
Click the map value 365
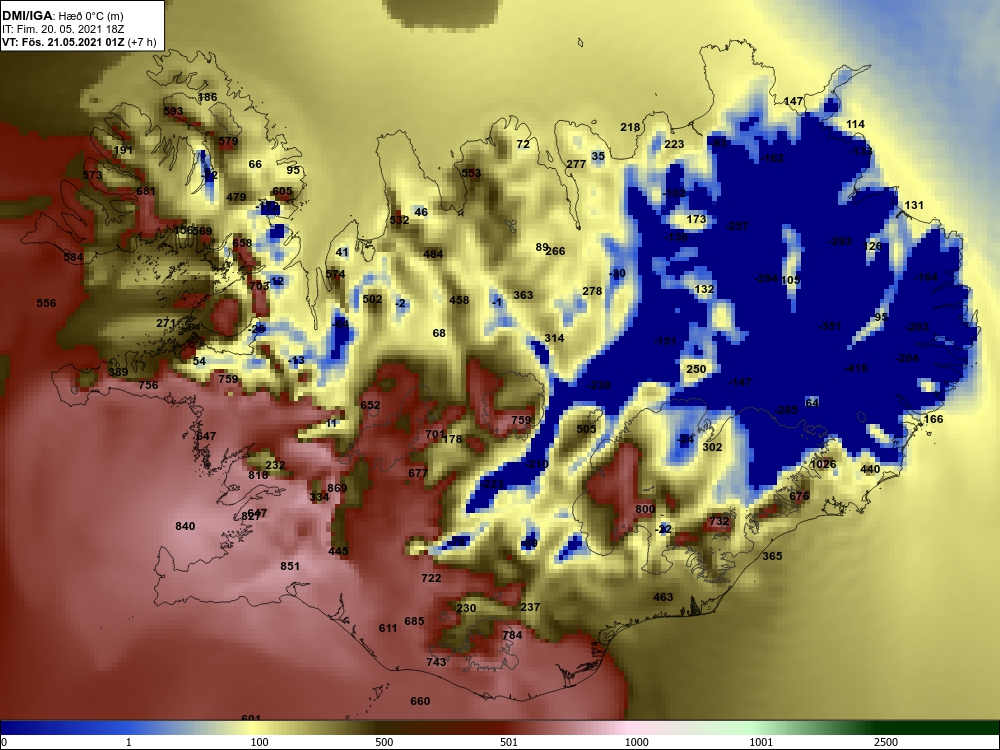coord(772,556)
